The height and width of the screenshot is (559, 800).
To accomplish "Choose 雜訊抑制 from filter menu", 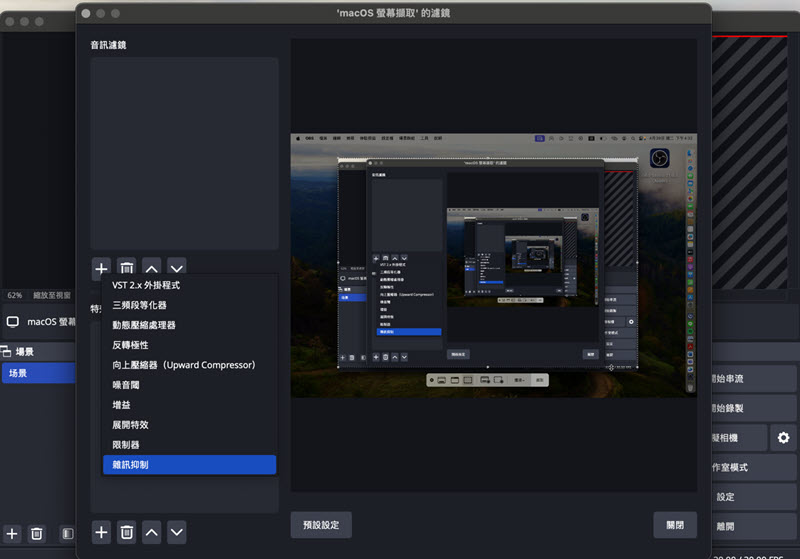I will (190, 465).
